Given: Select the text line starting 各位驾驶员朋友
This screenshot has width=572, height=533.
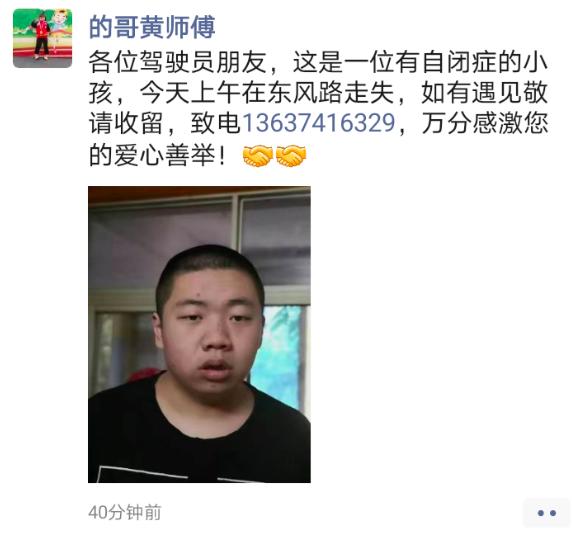Looking at the screenshot, I should [318, 61].
